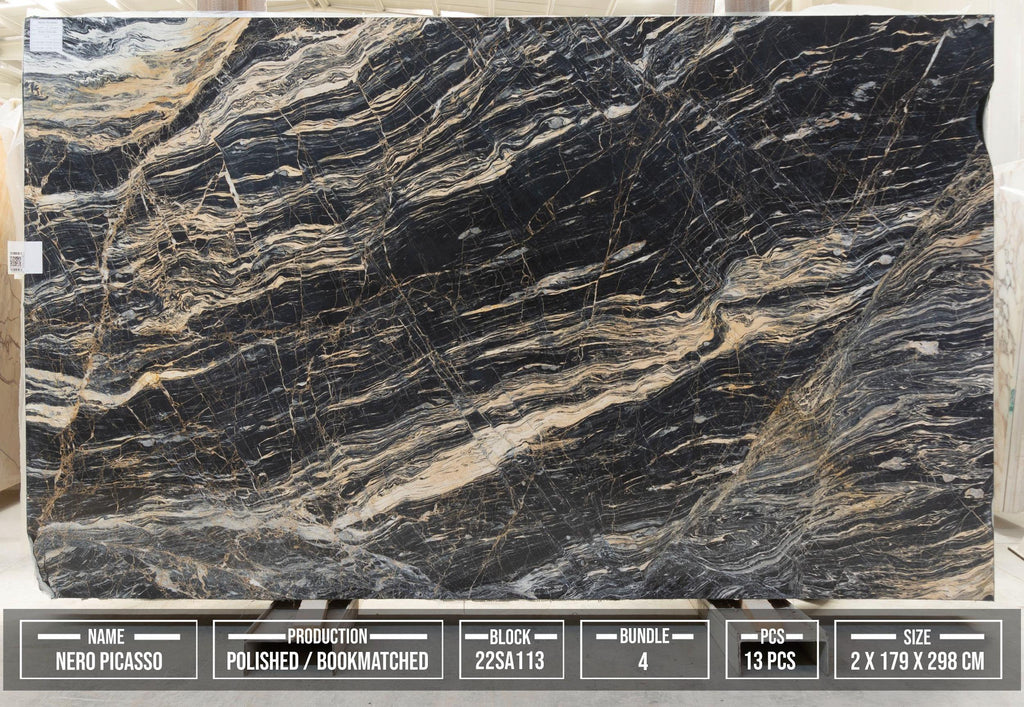Click the BUNDLE header label
Viewport: 1024px width, 707px height.
pos(645,636)
